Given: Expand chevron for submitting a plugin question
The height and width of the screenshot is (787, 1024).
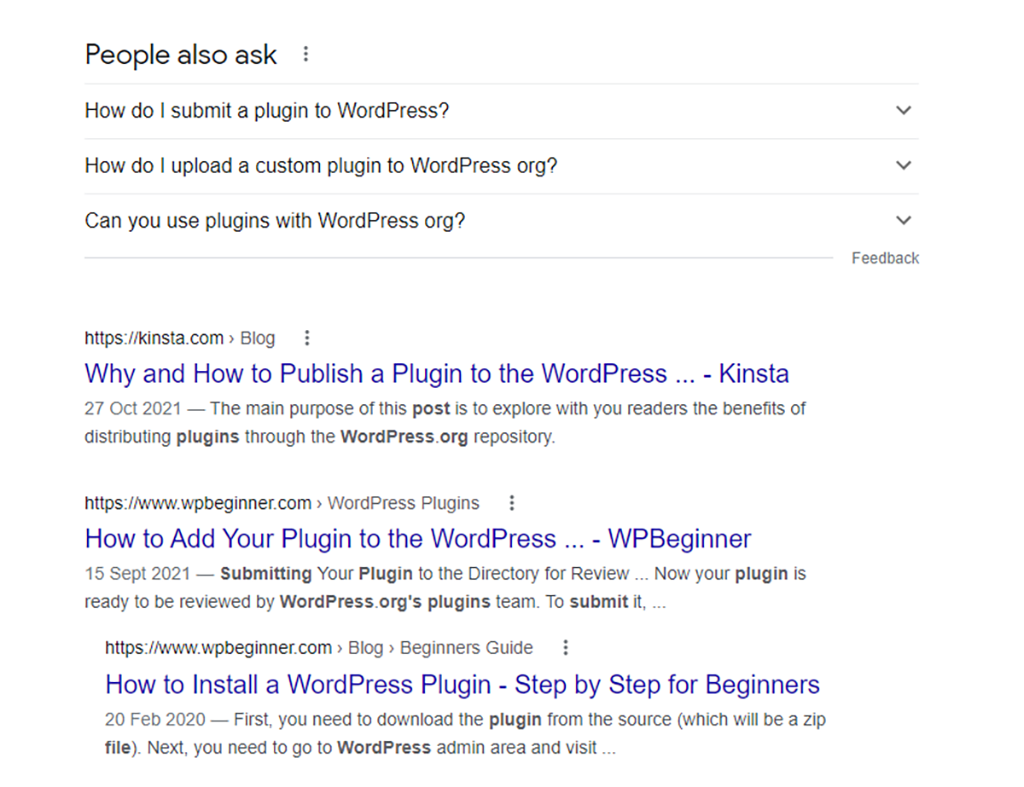Looking at the screenshot, I should [x=904, y=110].
